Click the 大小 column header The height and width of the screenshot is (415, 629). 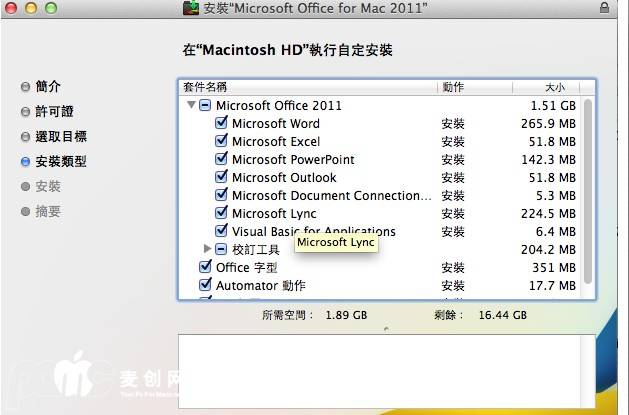pyautogui.click(x=553, y=87)
